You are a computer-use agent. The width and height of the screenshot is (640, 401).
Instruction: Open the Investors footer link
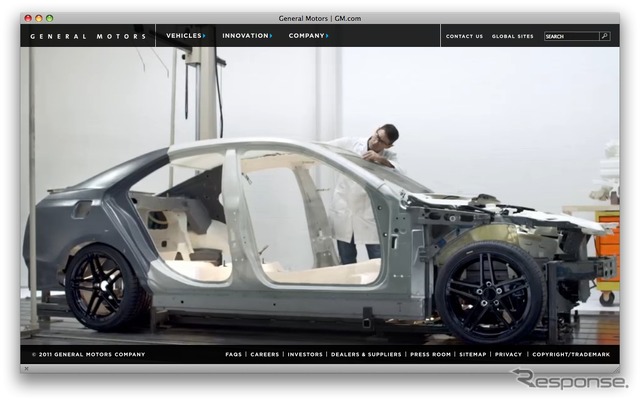[x=305, y=354]
